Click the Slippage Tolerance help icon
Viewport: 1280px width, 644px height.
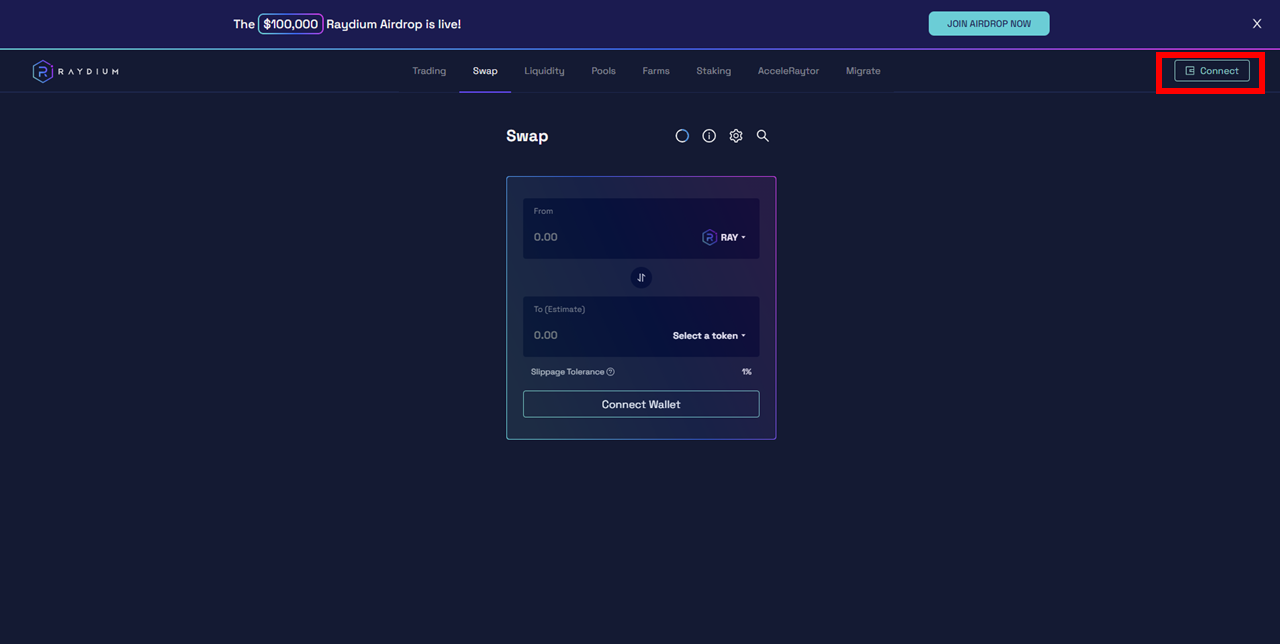(610, 372)
